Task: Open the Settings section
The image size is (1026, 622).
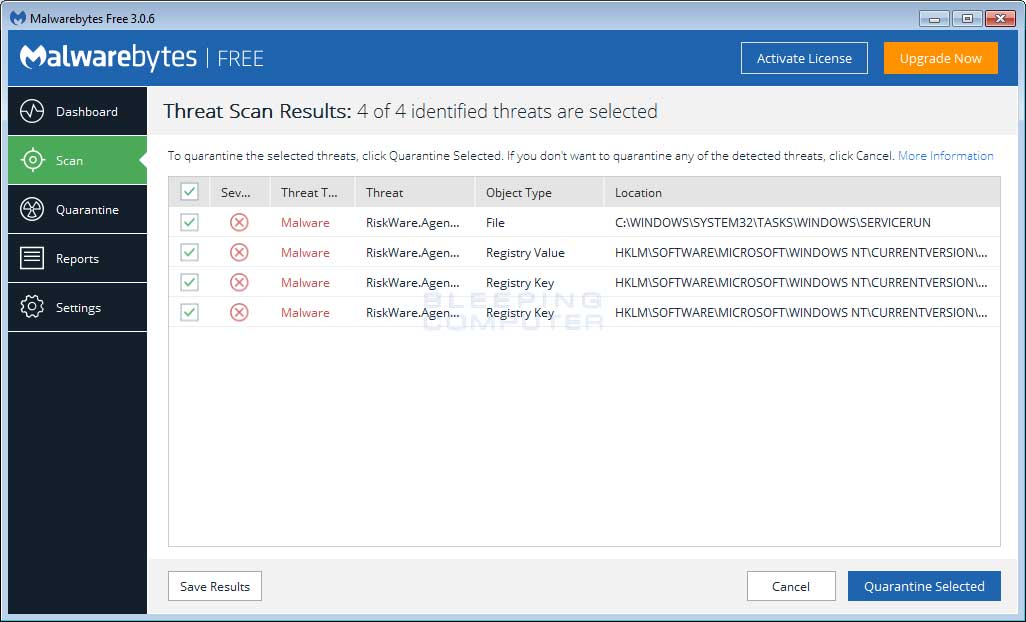Action: (77, 307)
